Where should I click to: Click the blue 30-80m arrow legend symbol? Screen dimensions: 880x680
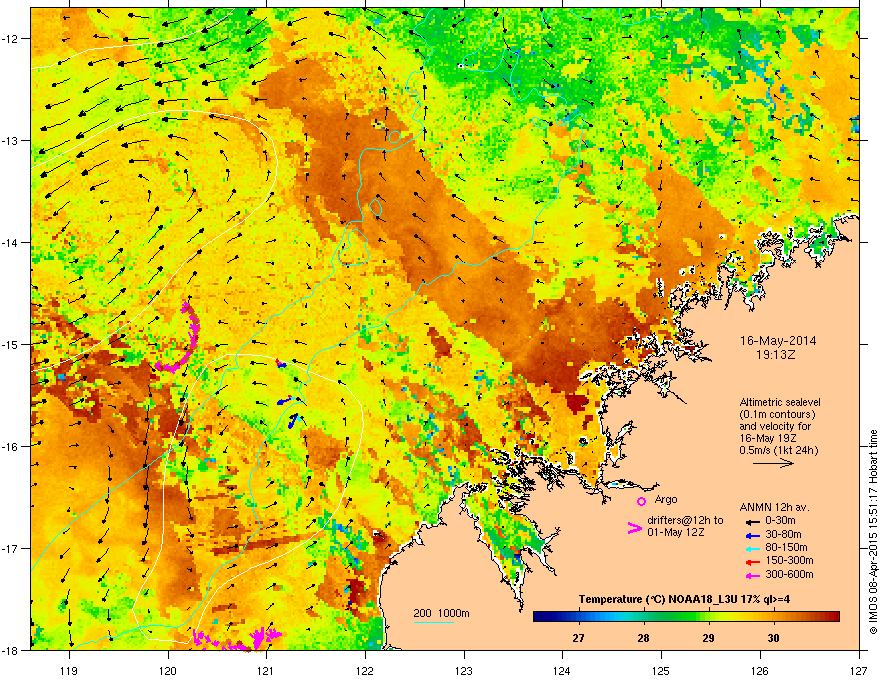click(753, 535)
